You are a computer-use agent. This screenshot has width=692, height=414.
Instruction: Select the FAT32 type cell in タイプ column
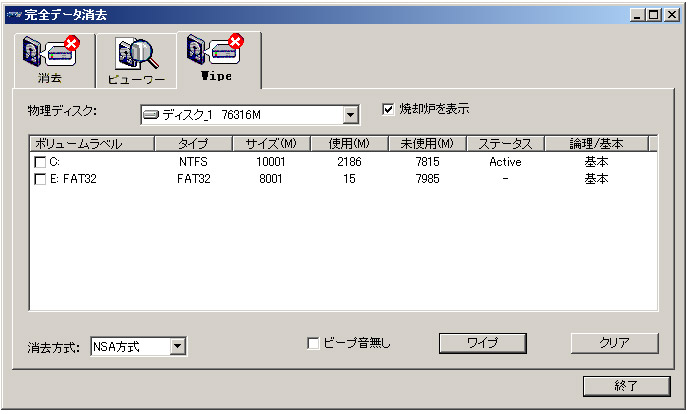pyautogui.click(x=194, y=179)
